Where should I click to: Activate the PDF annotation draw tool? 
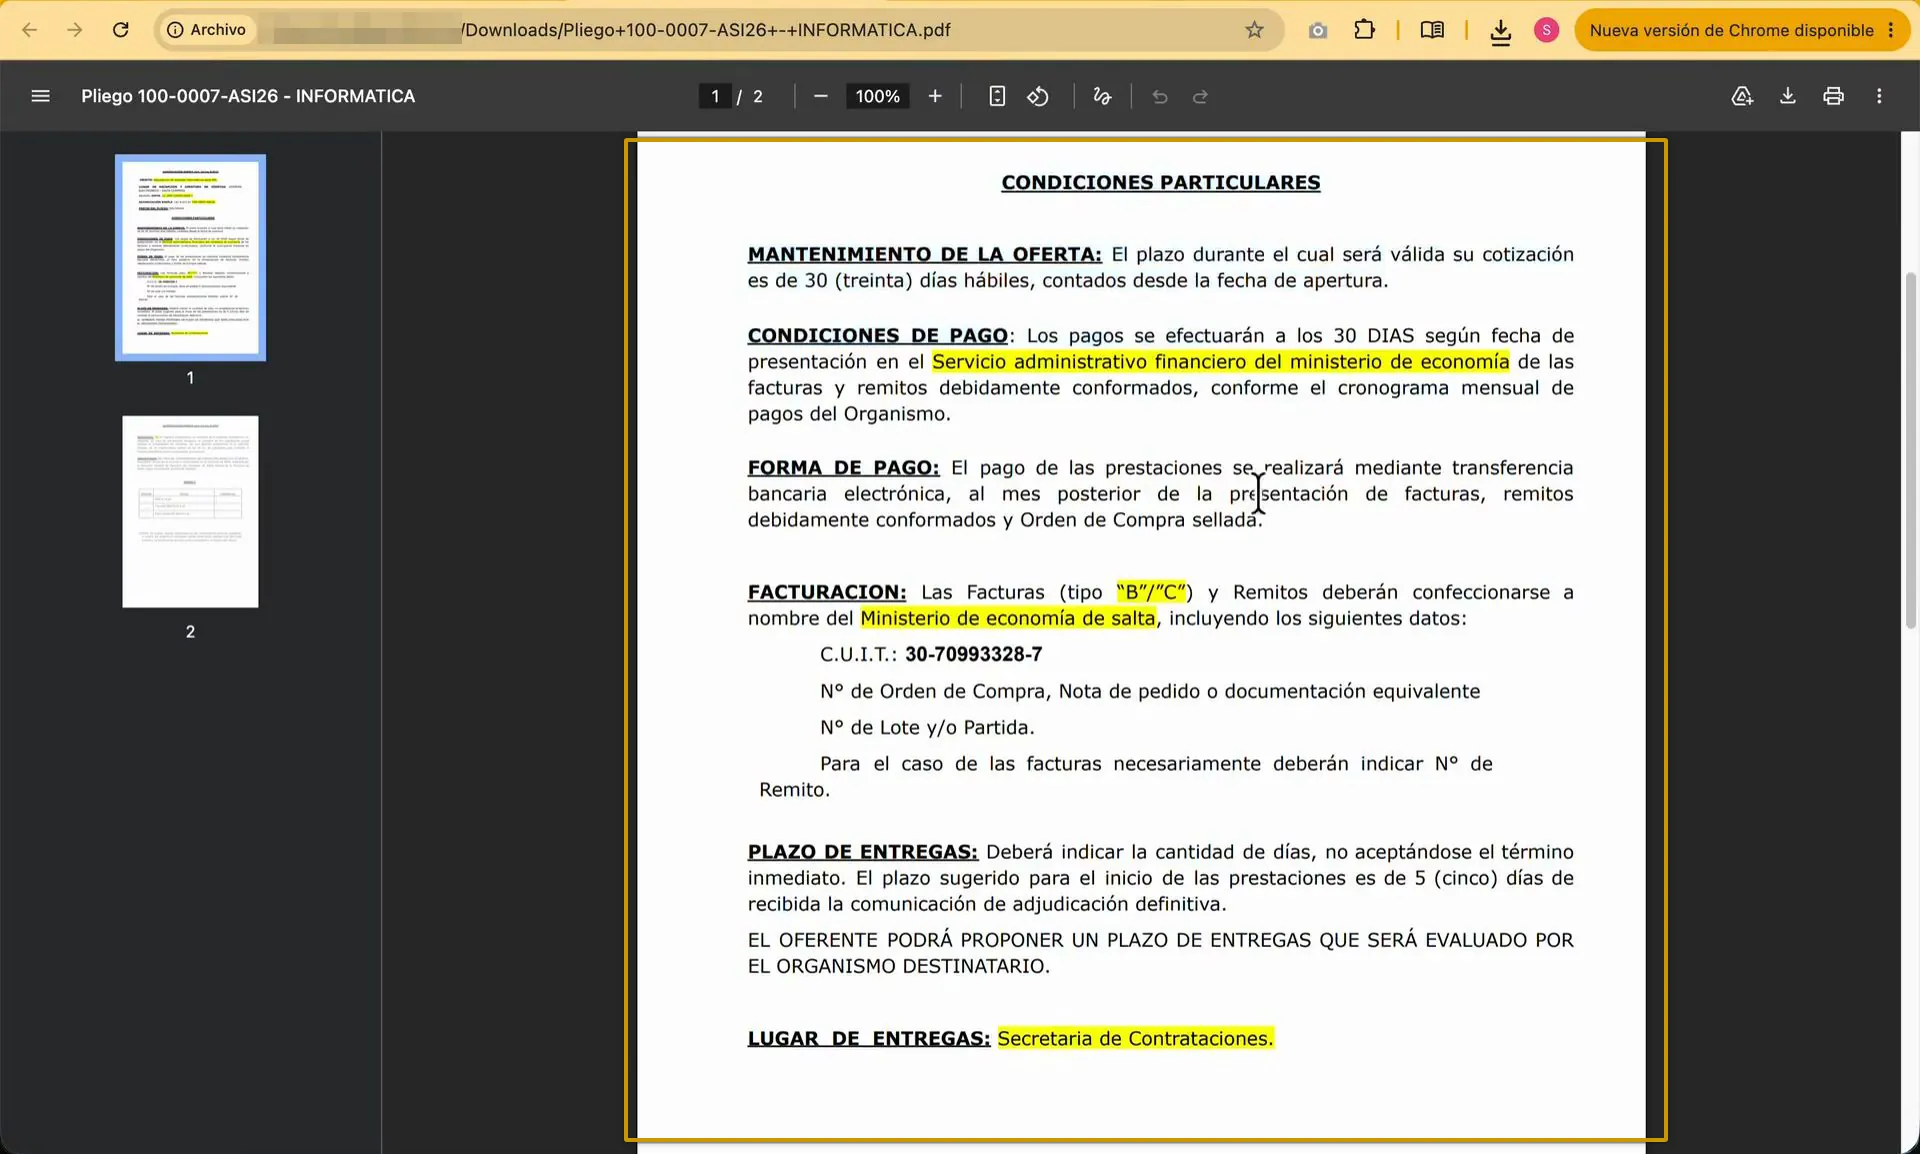(x=1102, y=96)
